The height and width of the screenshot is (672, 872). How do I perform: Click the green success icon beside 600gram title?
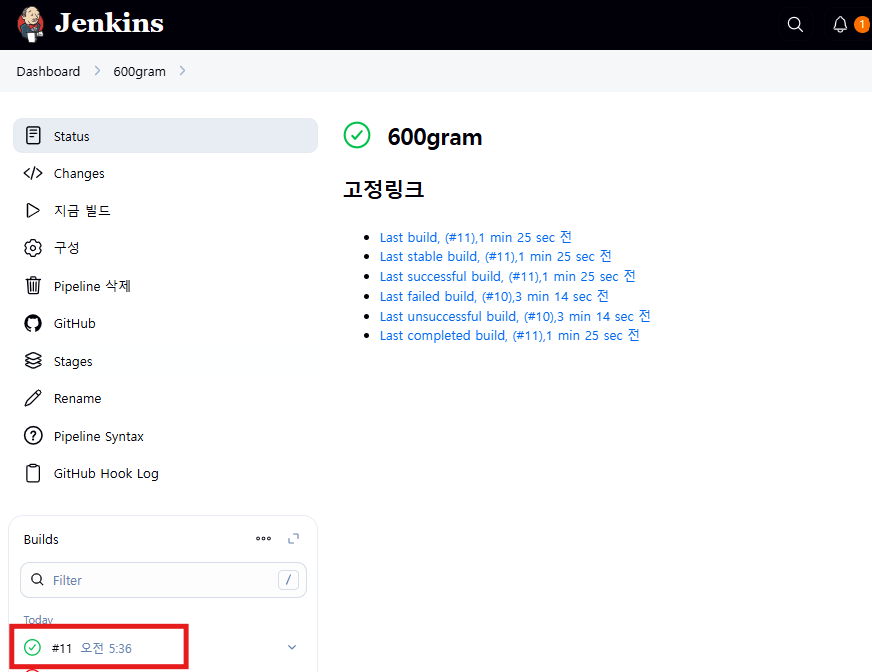tap(356, 135)
